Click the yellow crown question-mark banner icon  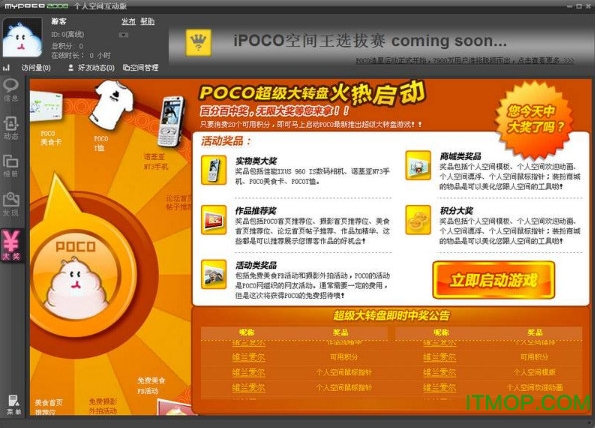198,42
